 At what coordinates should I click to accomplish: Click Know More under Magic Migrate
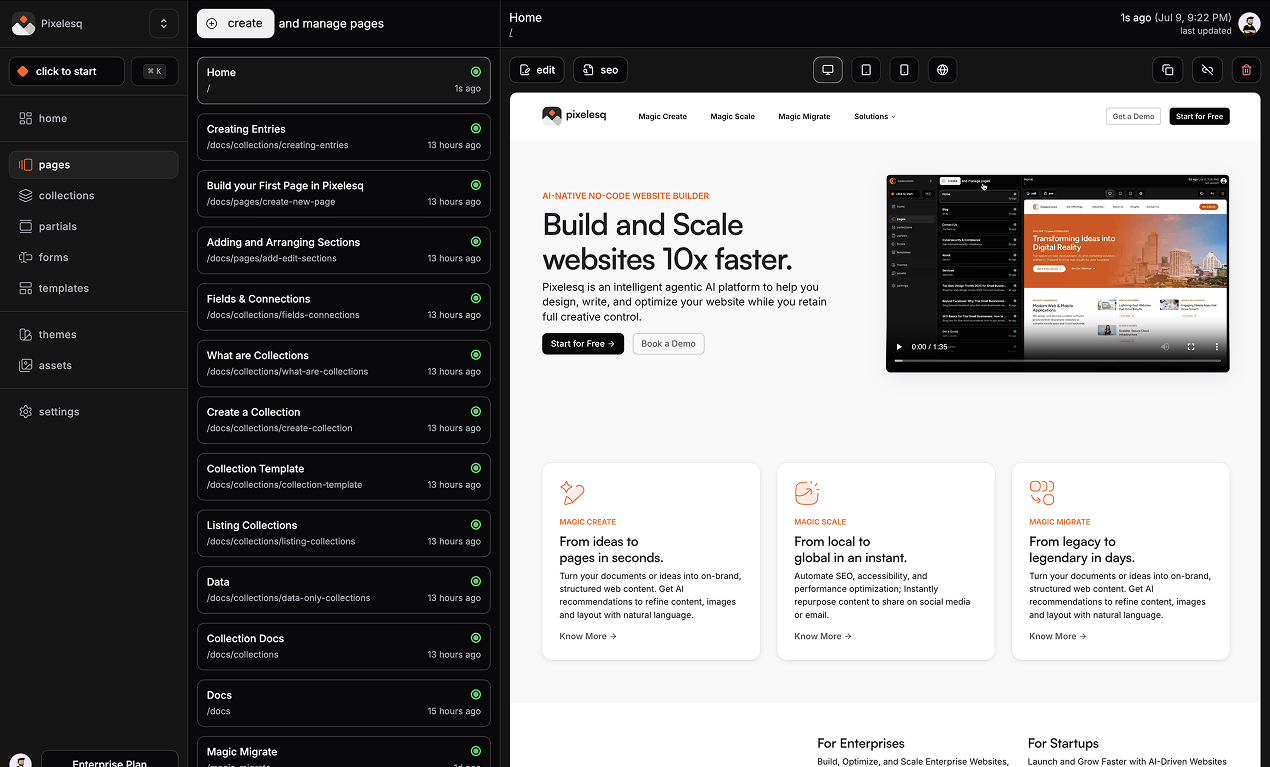coord(1058,636)
